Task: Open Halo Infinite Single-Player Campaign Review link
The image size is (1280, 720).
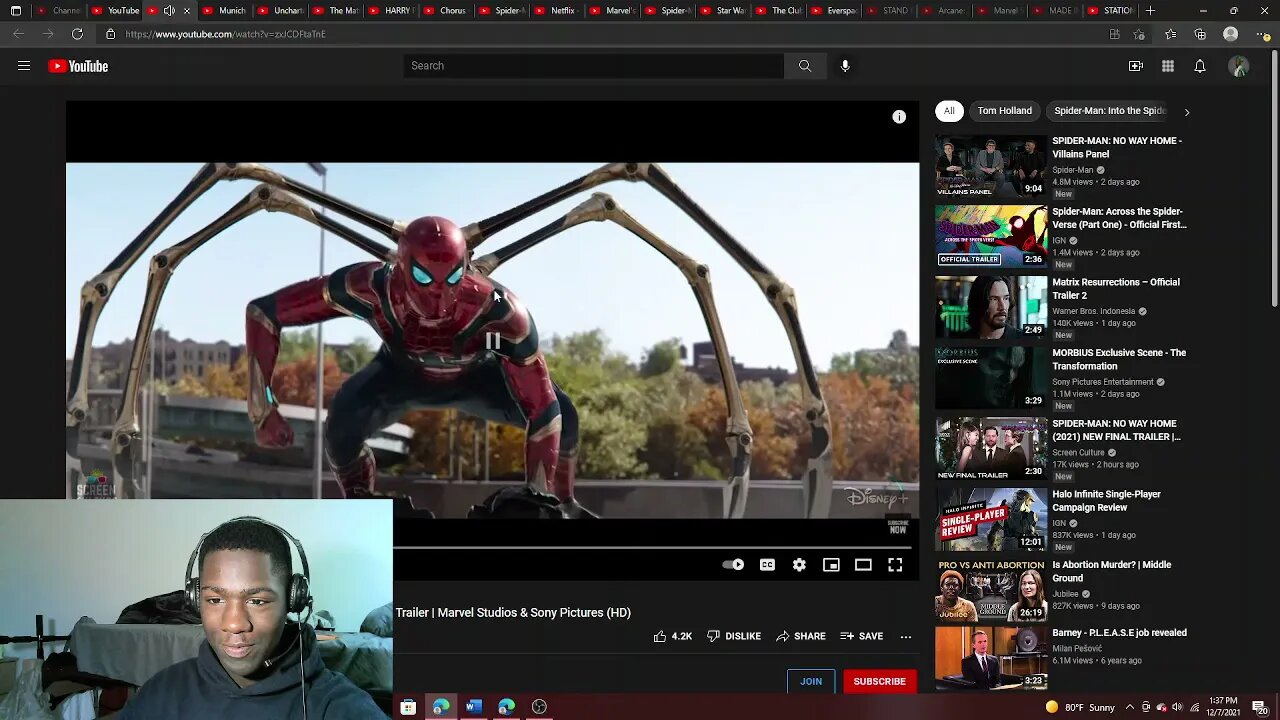Action: (x=1106, y=501)
